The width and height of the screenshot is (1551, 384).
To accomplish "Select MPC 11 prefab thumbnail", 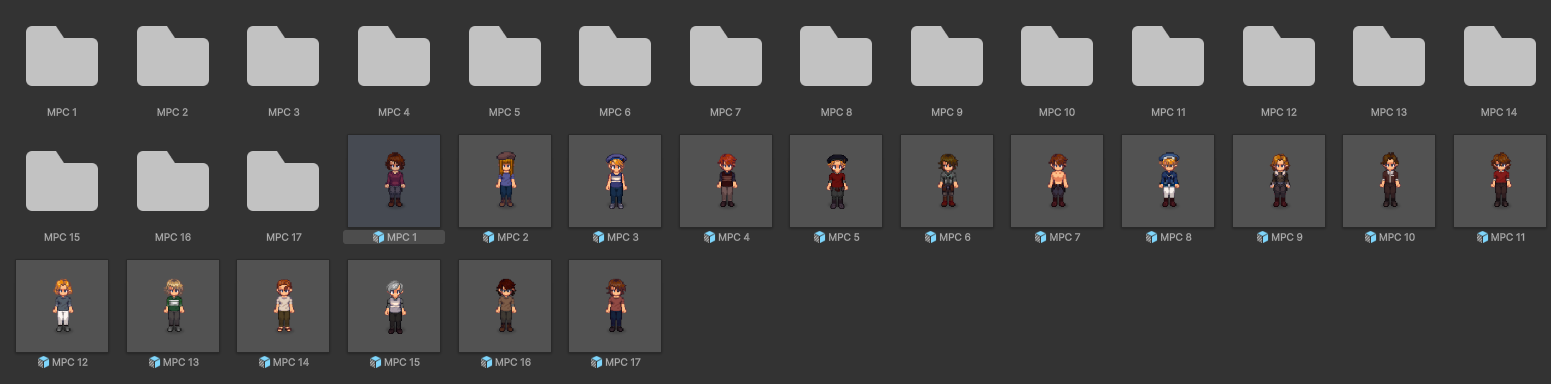I will tap(1499, 181).
